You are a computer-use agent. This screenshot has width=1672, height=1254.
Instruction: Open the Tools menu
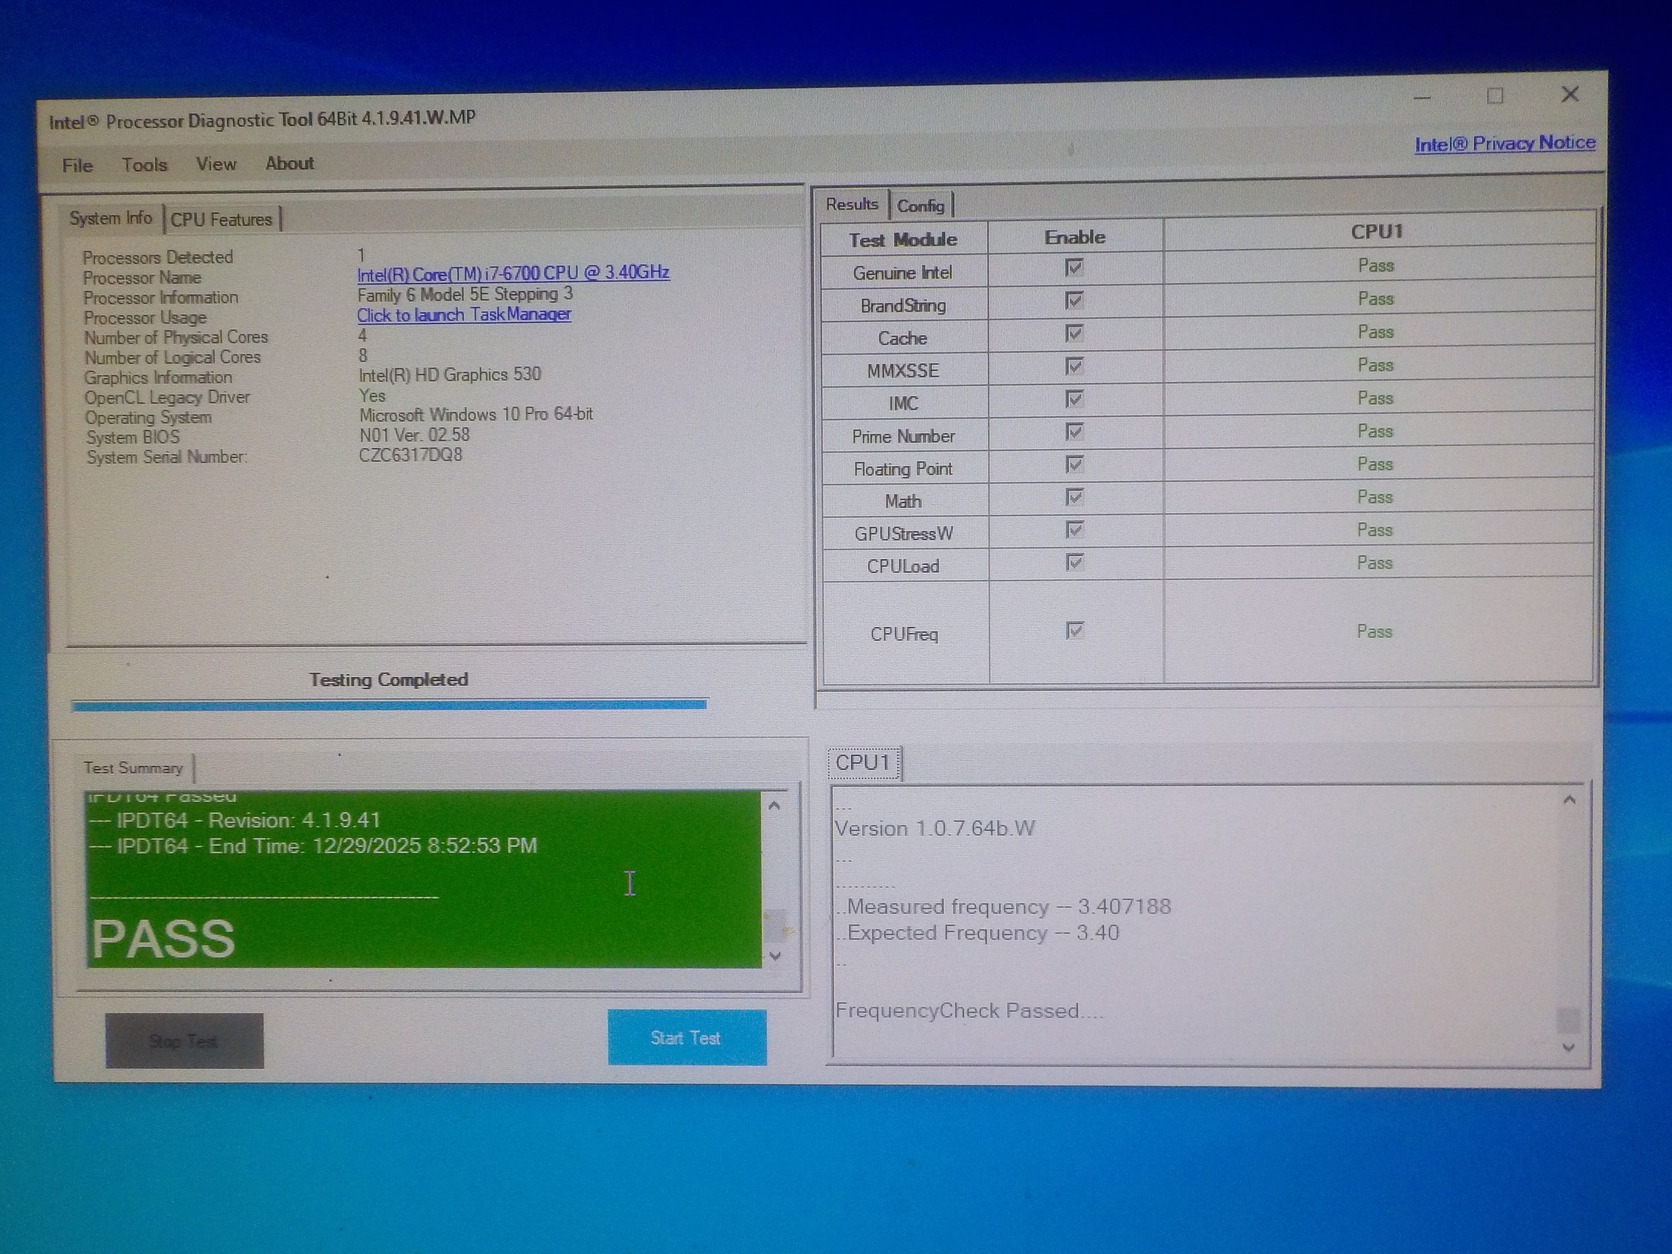145,165
